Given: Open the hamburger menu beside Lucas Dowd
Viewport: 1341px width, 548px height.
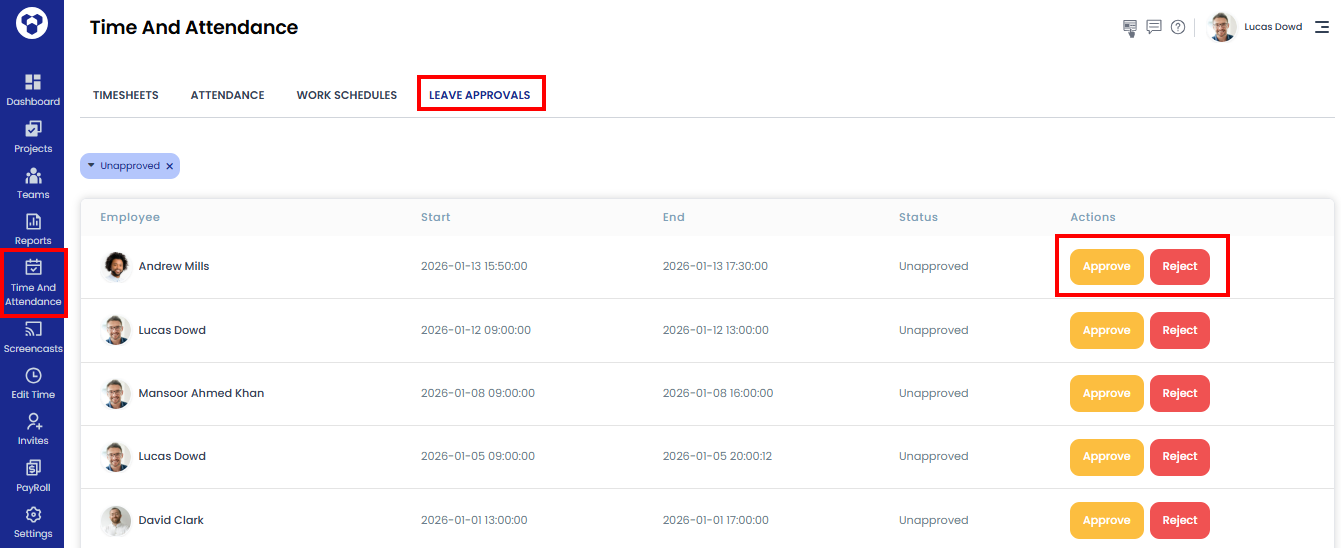Looking at the screenshot, I should tap(1322, 27).
